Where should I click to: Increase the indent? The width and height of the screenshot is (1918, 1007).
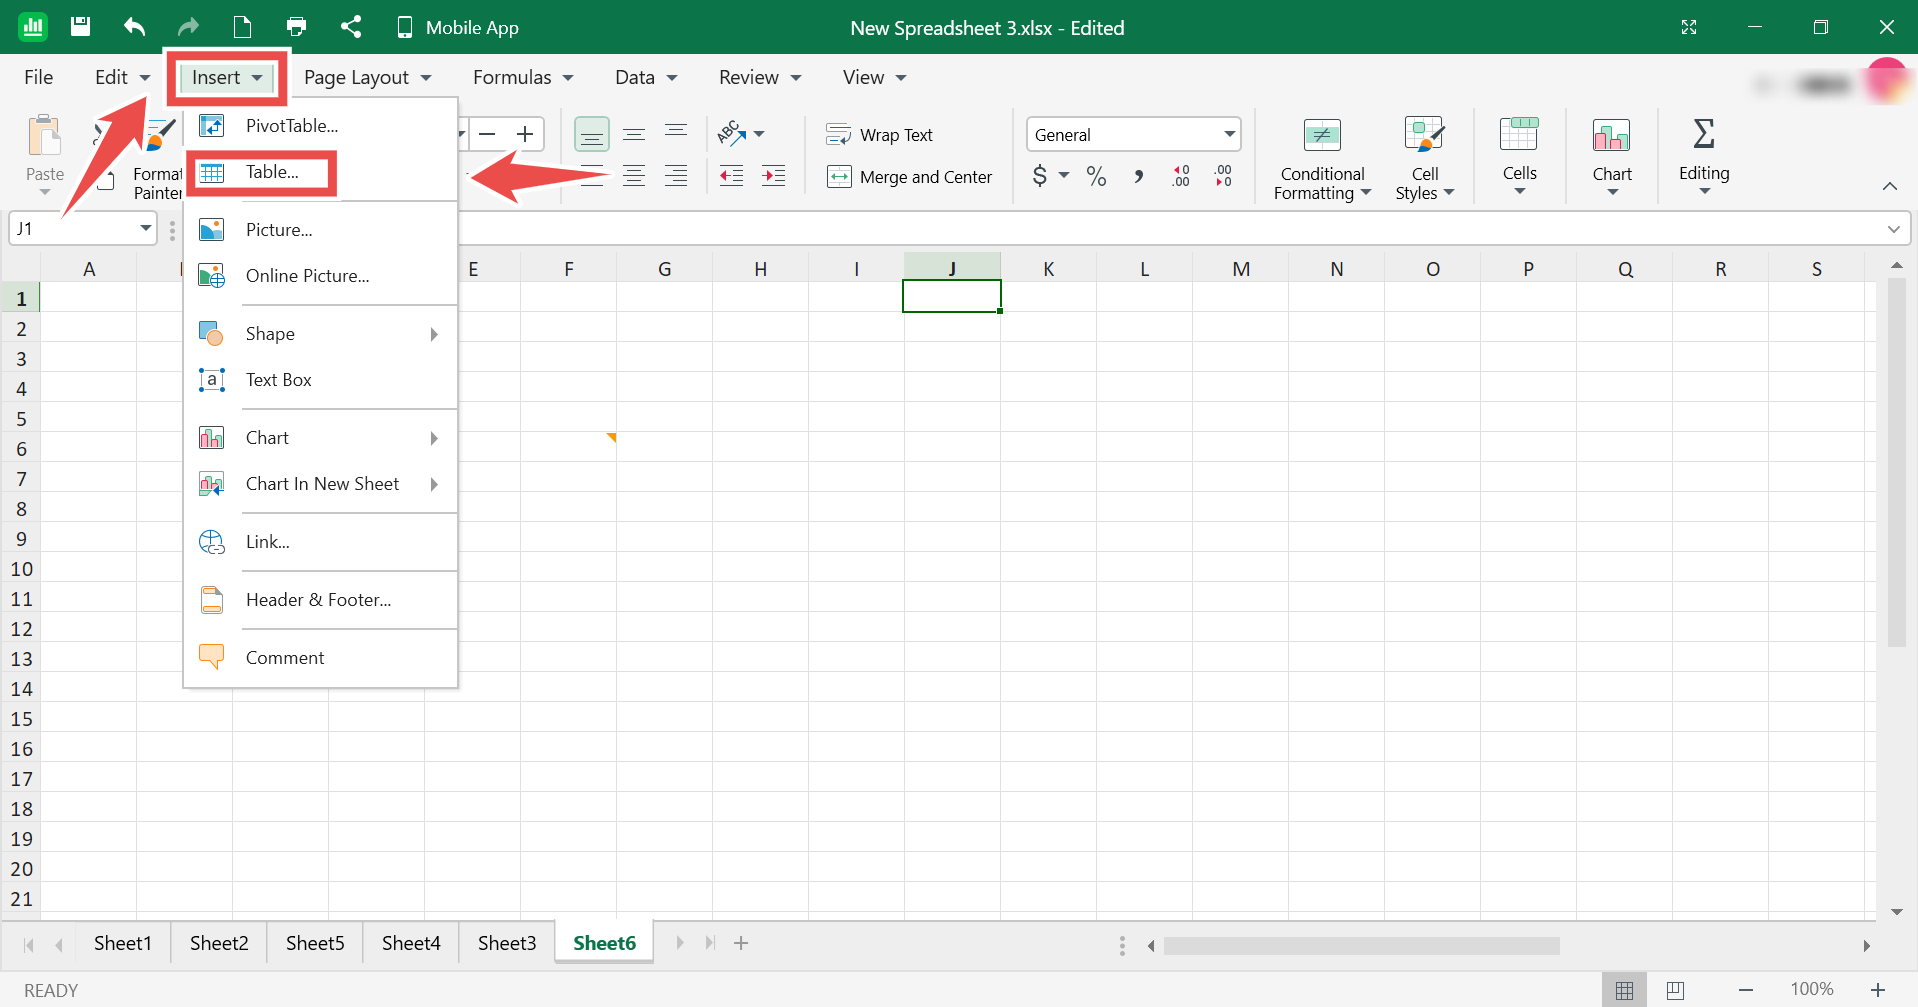point(774,176)
